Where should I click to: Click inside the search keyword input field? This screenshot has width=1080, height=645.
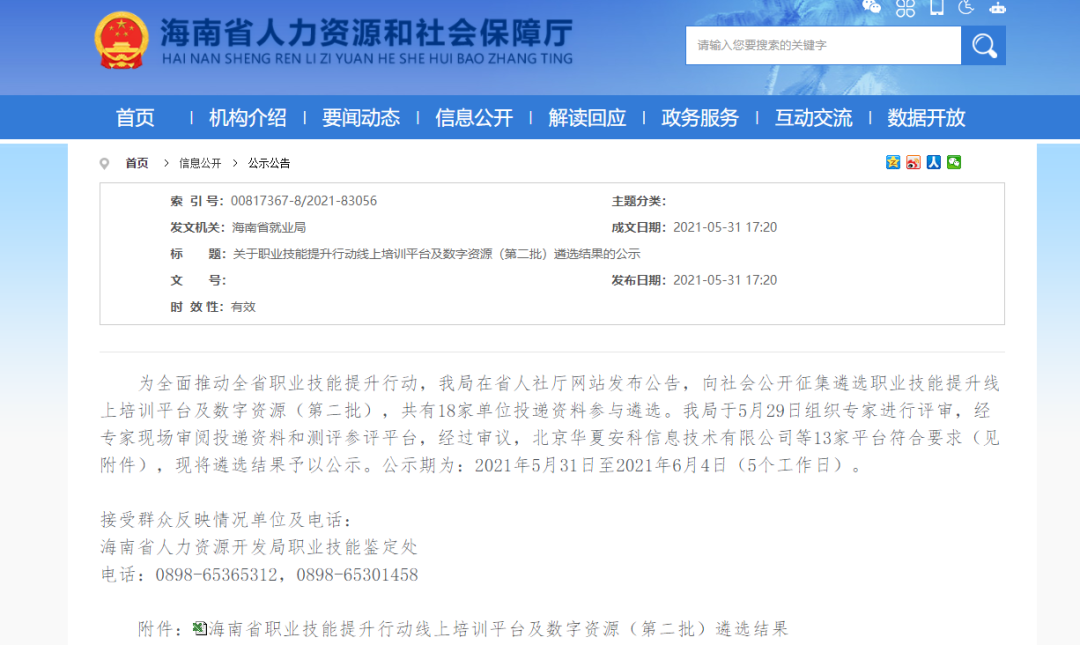[820, 45]
